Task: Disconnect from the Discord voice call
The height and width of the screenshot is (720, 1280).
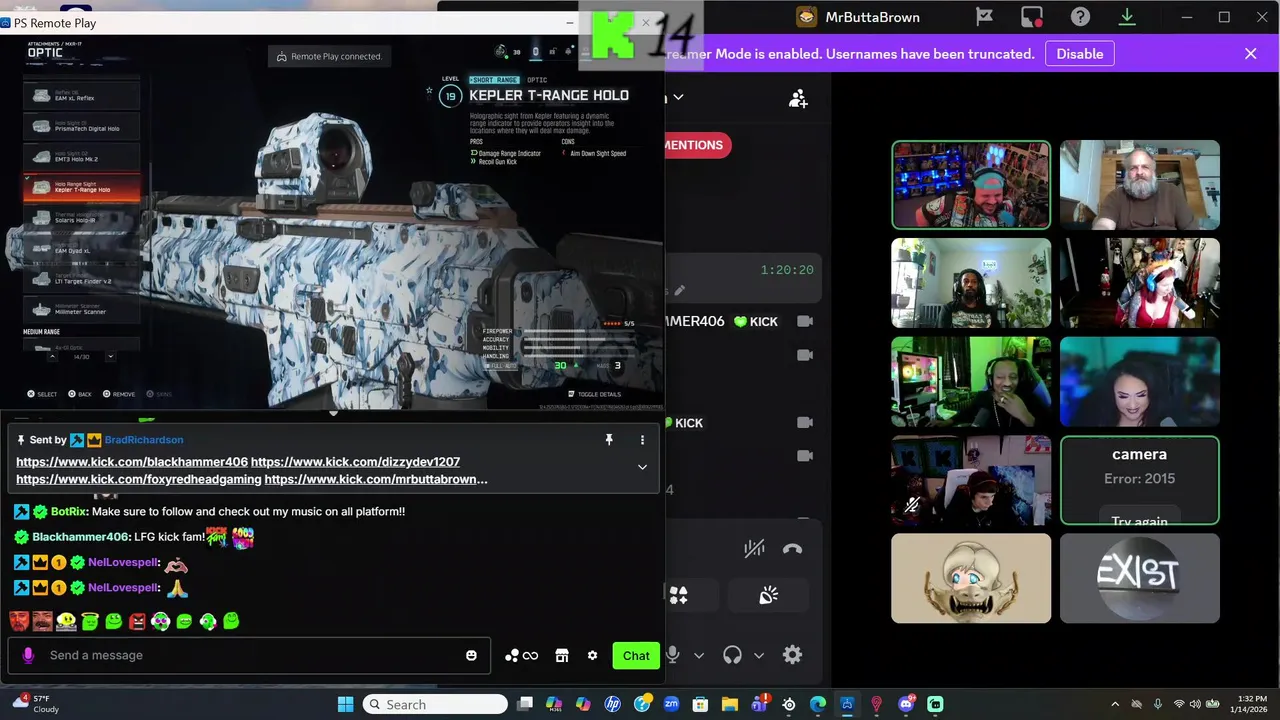Action: click(x=792, y=548)
